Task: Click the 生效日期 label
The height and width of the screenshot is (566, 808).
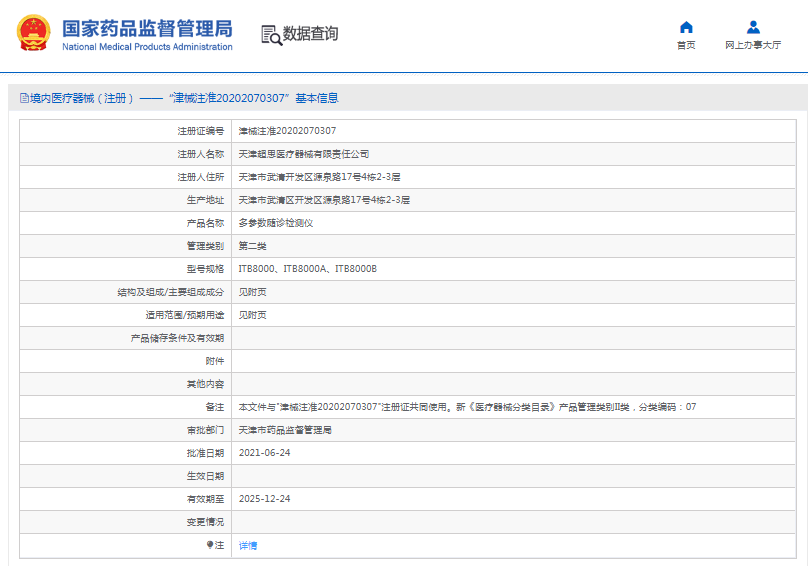Action: tap(206, 476)
